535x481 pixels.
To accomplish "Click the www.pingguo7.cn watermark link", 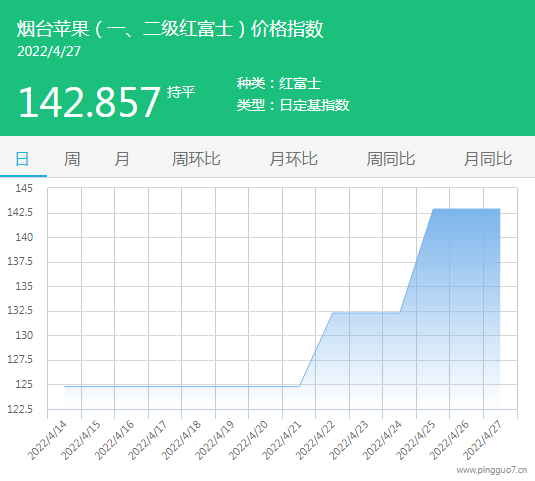I will 492,470.
